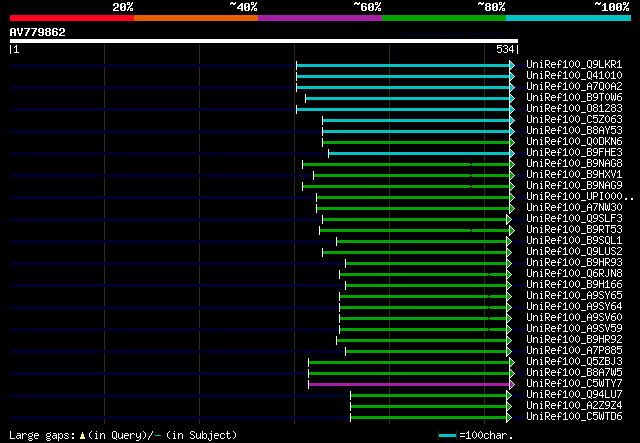
Task: Open the UniRef100_Q6RJN8 label
Action: [574, 274]
